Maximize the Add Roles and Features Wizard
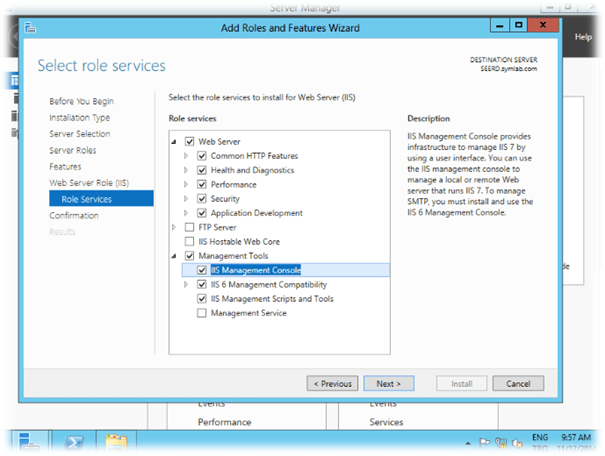 click(x=518, y=24)
